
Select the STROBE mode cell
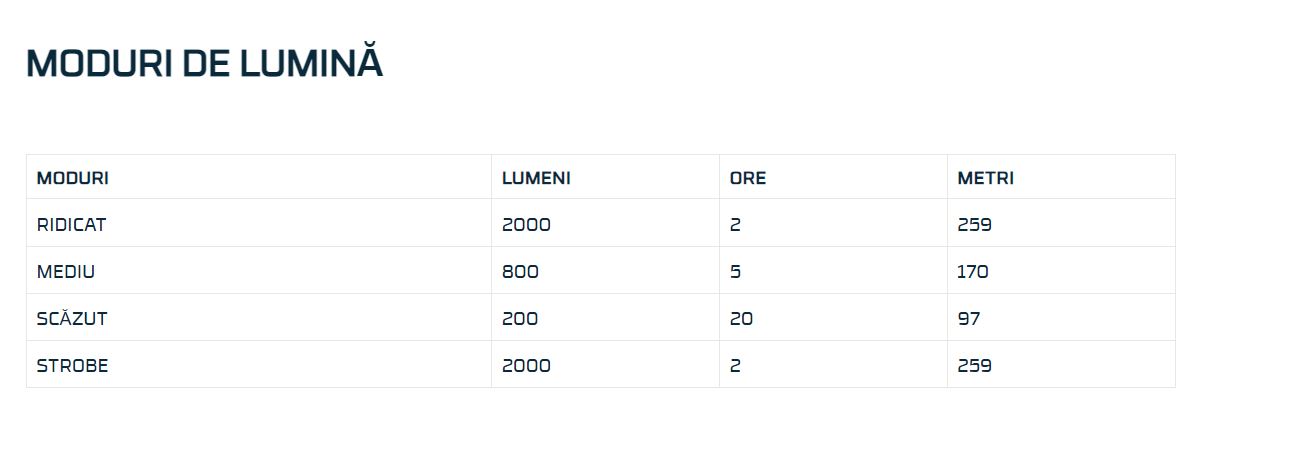72,366
